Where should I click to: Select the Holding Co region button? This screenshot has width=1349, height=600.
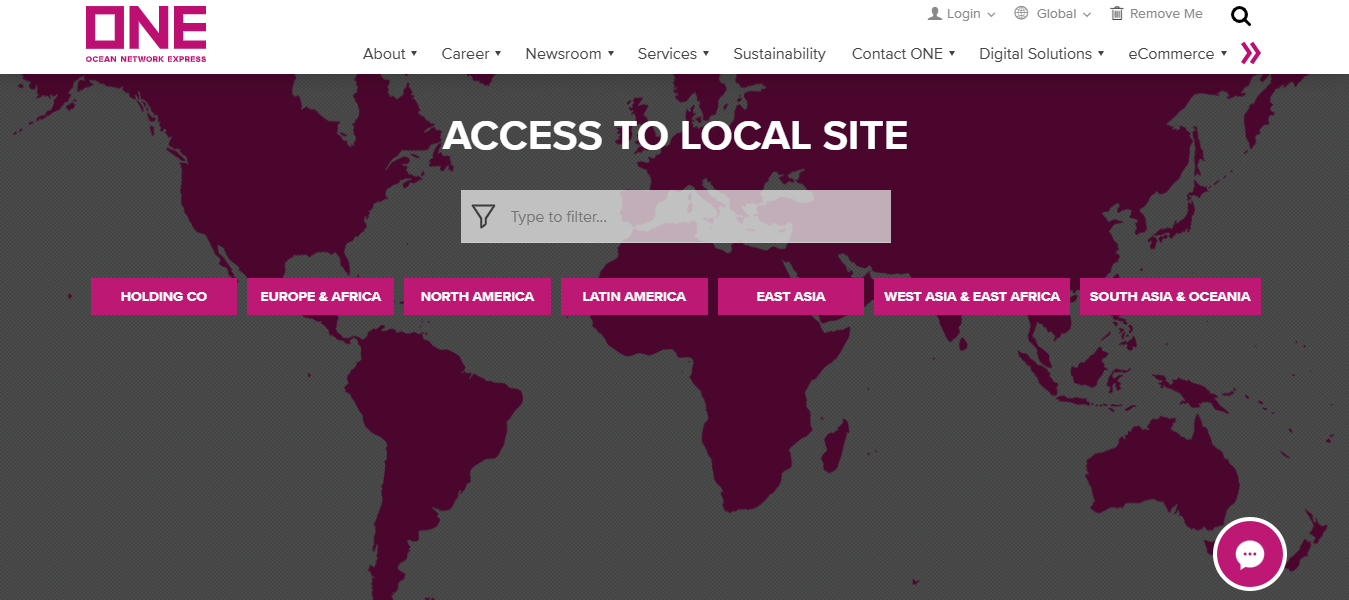coord(164,297)
